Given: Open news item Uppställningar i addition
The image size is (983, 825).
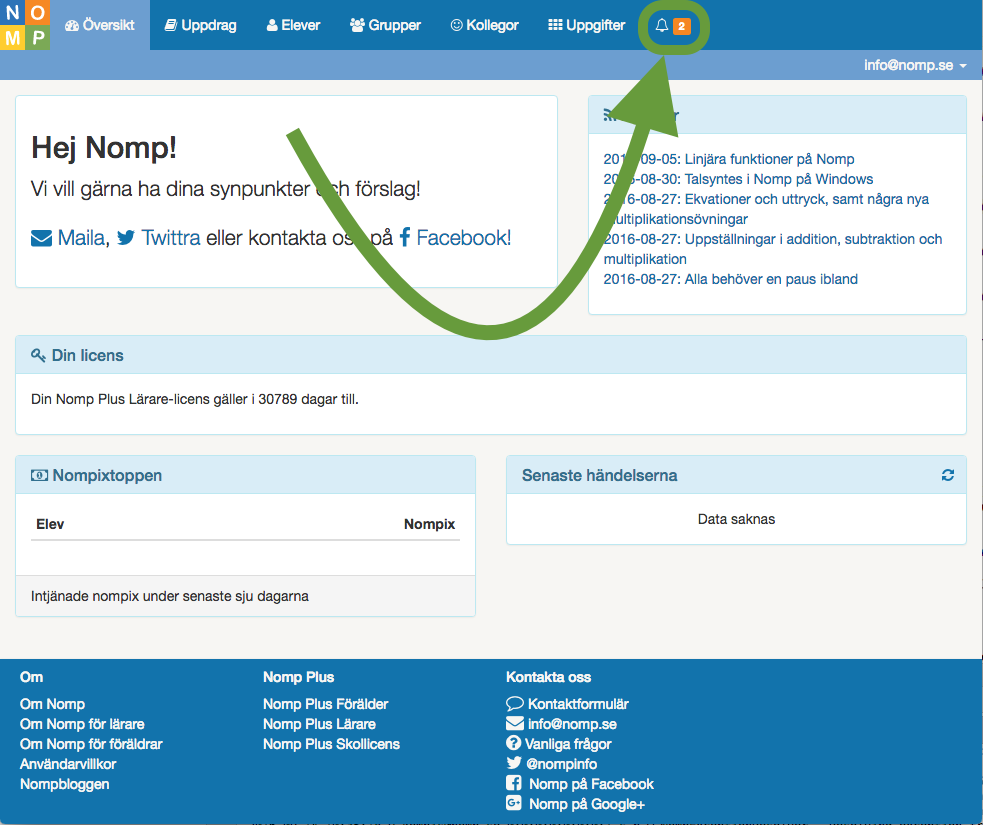Looking at the screenshot, I should (772, 249).
